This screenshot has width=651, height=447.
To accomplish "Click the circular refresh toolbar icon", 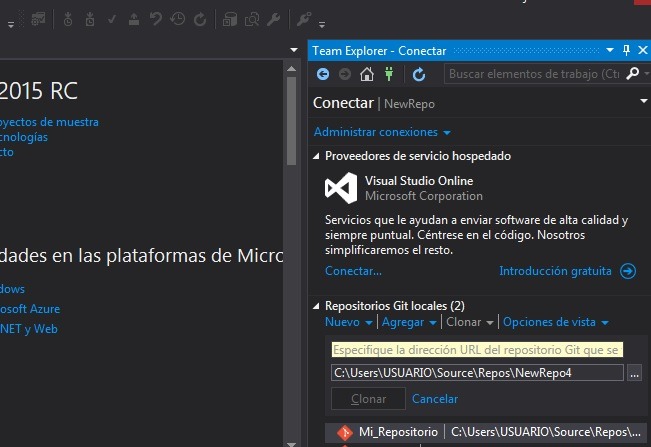I will coord(200,19).
